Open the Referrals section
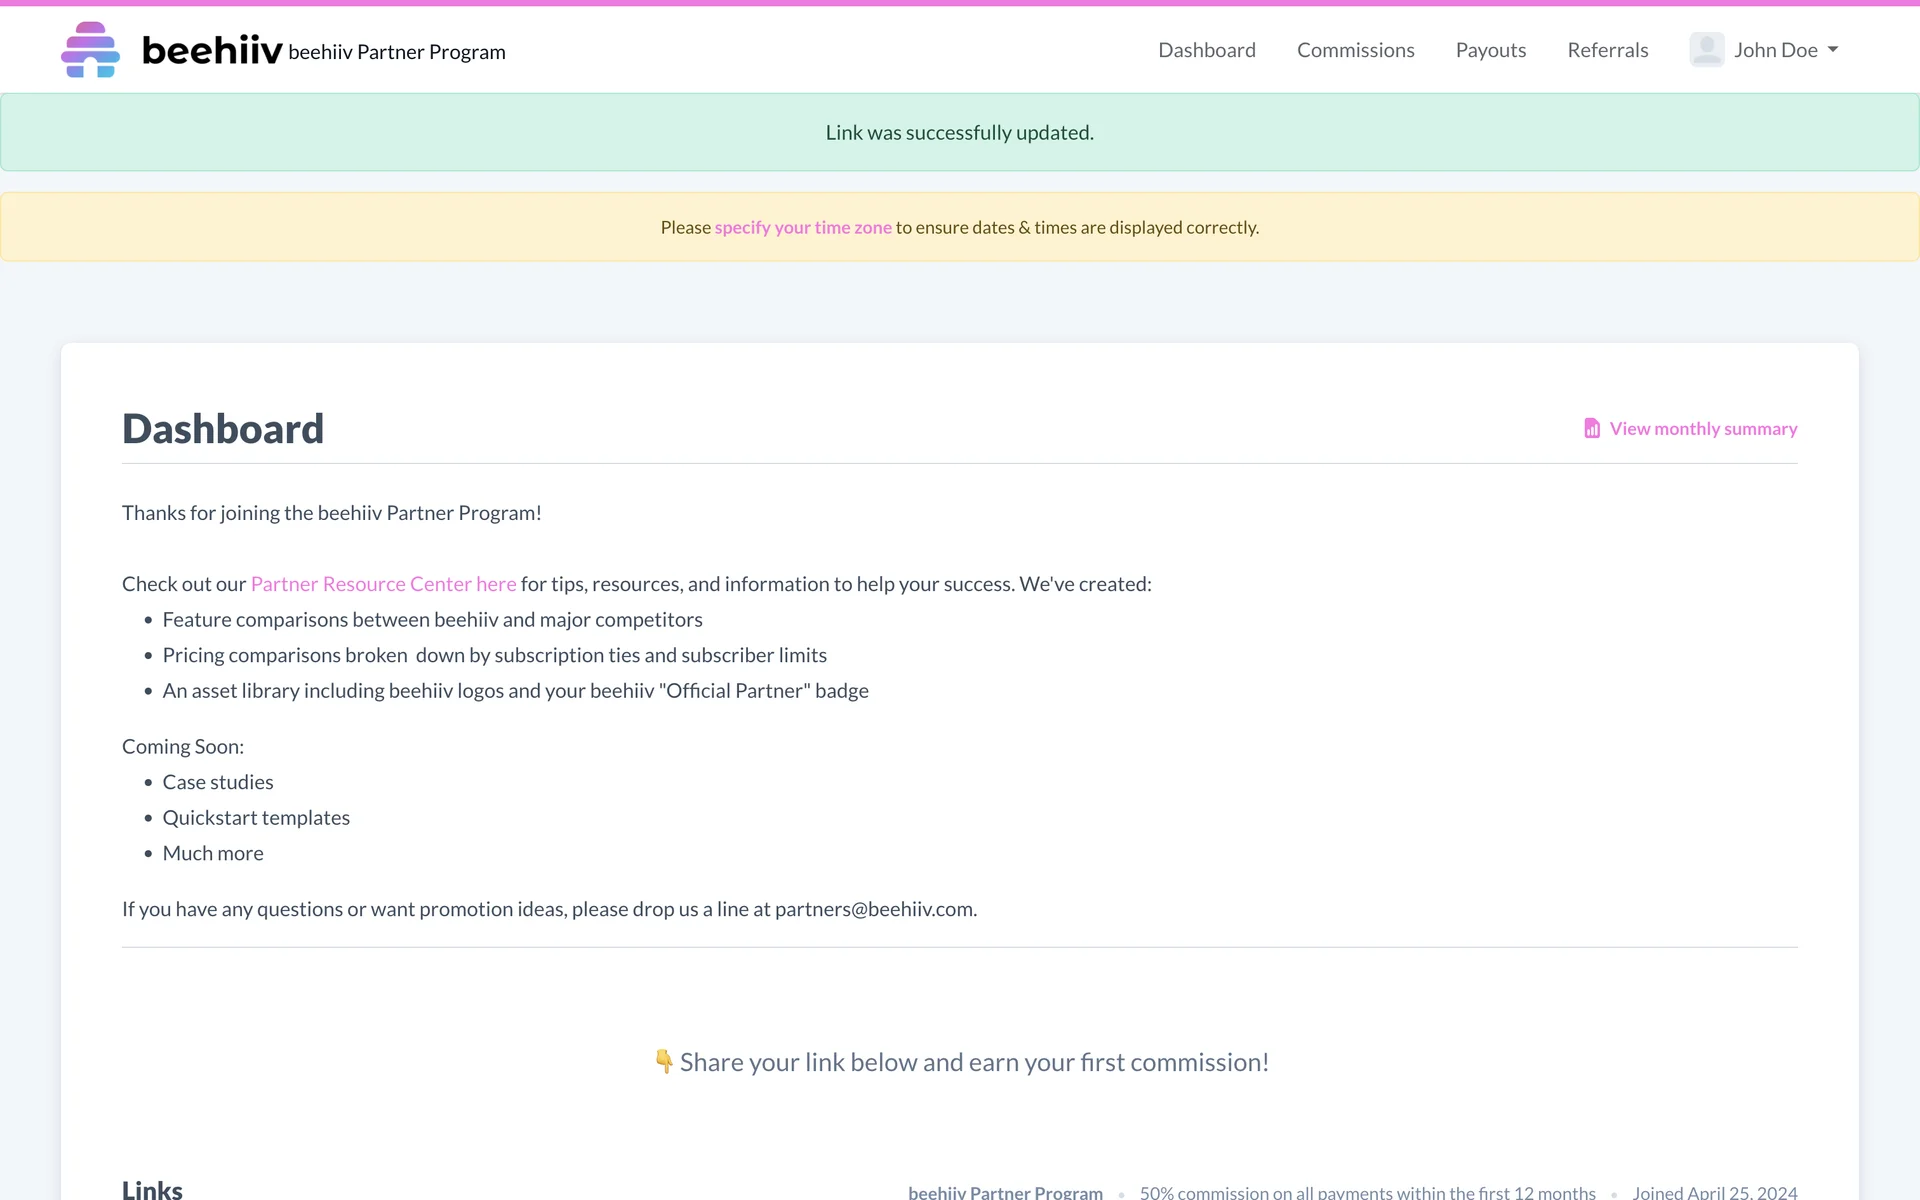The width and height of the screenshot is (1920, 1200). [x=1607, y=50]
